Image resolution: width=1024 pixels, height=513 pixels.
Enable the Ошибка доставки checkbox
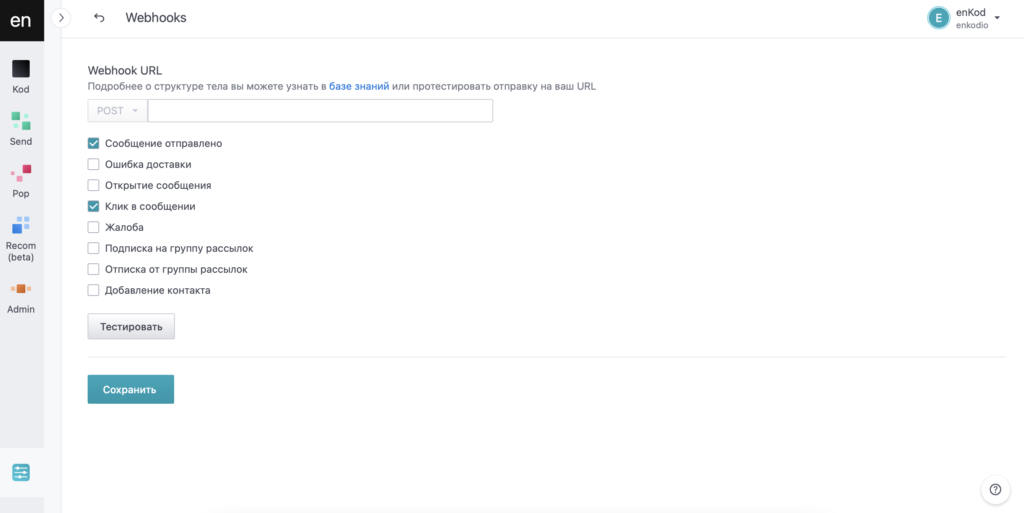pyautogui.click(x=94, y=164)
